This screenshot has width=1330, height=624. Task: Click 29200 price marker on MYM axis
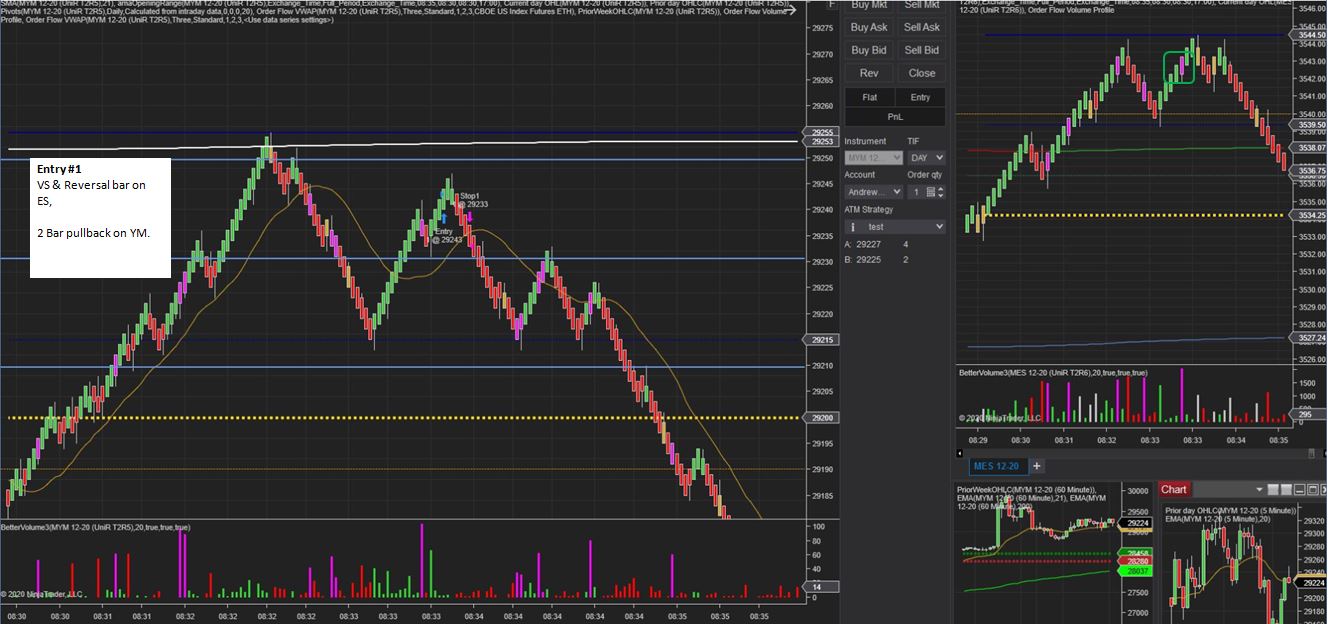(x=822, y=417)
